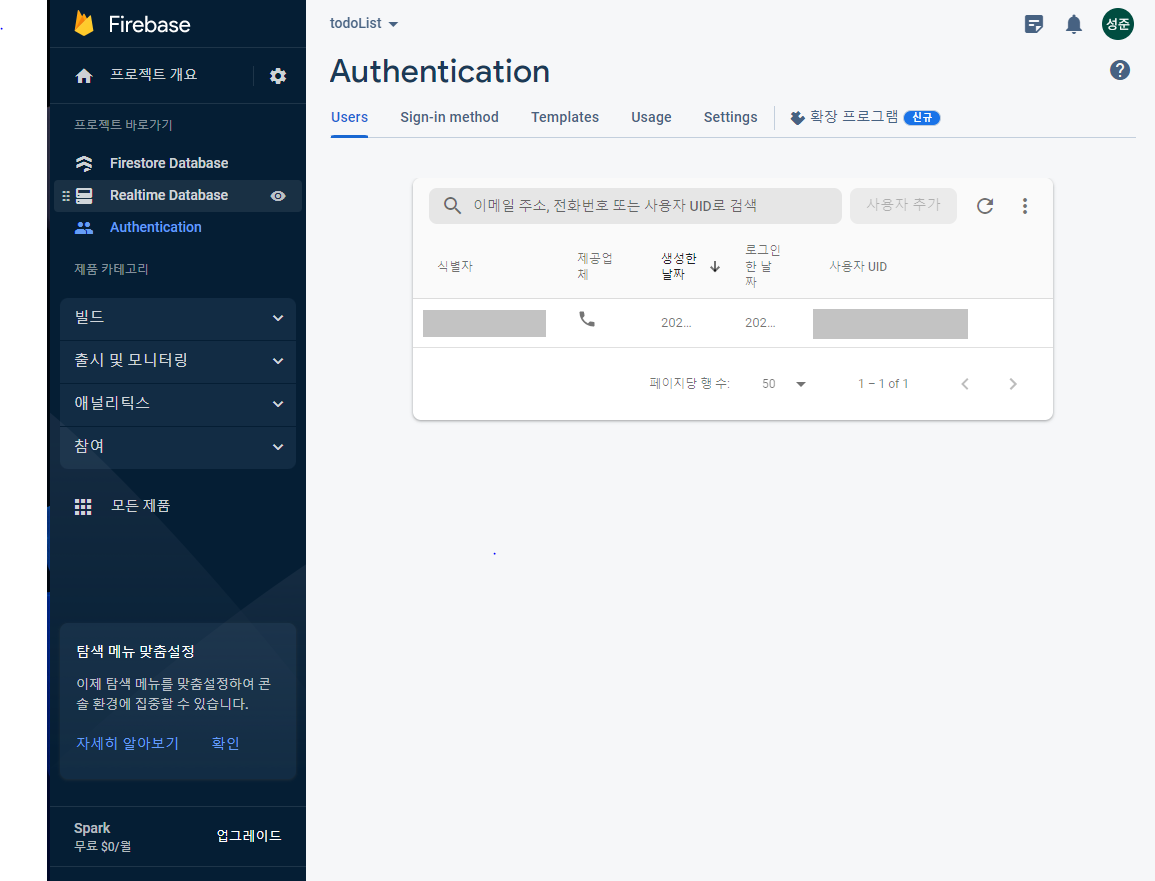Click the extensions puzzle icon

coord(797,118)
